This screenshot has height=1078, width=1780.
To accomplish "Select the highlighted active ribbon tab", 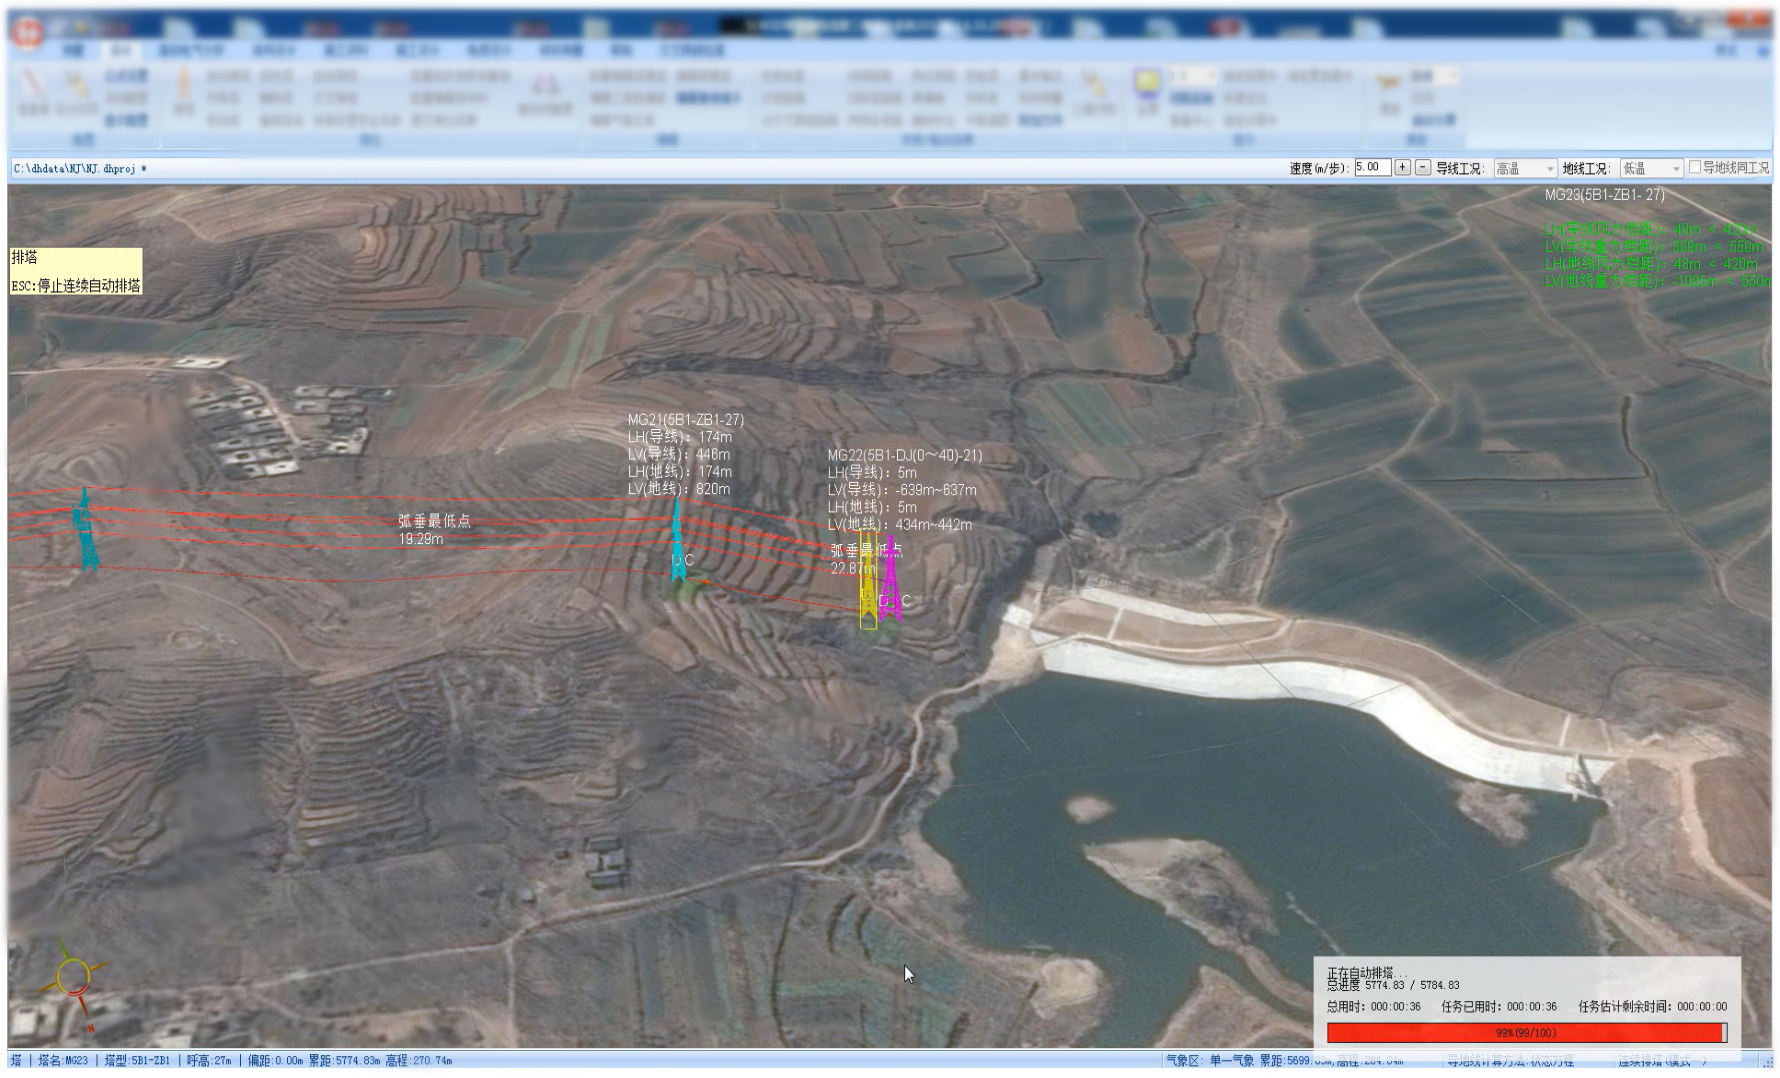I will tap(121, 50).
